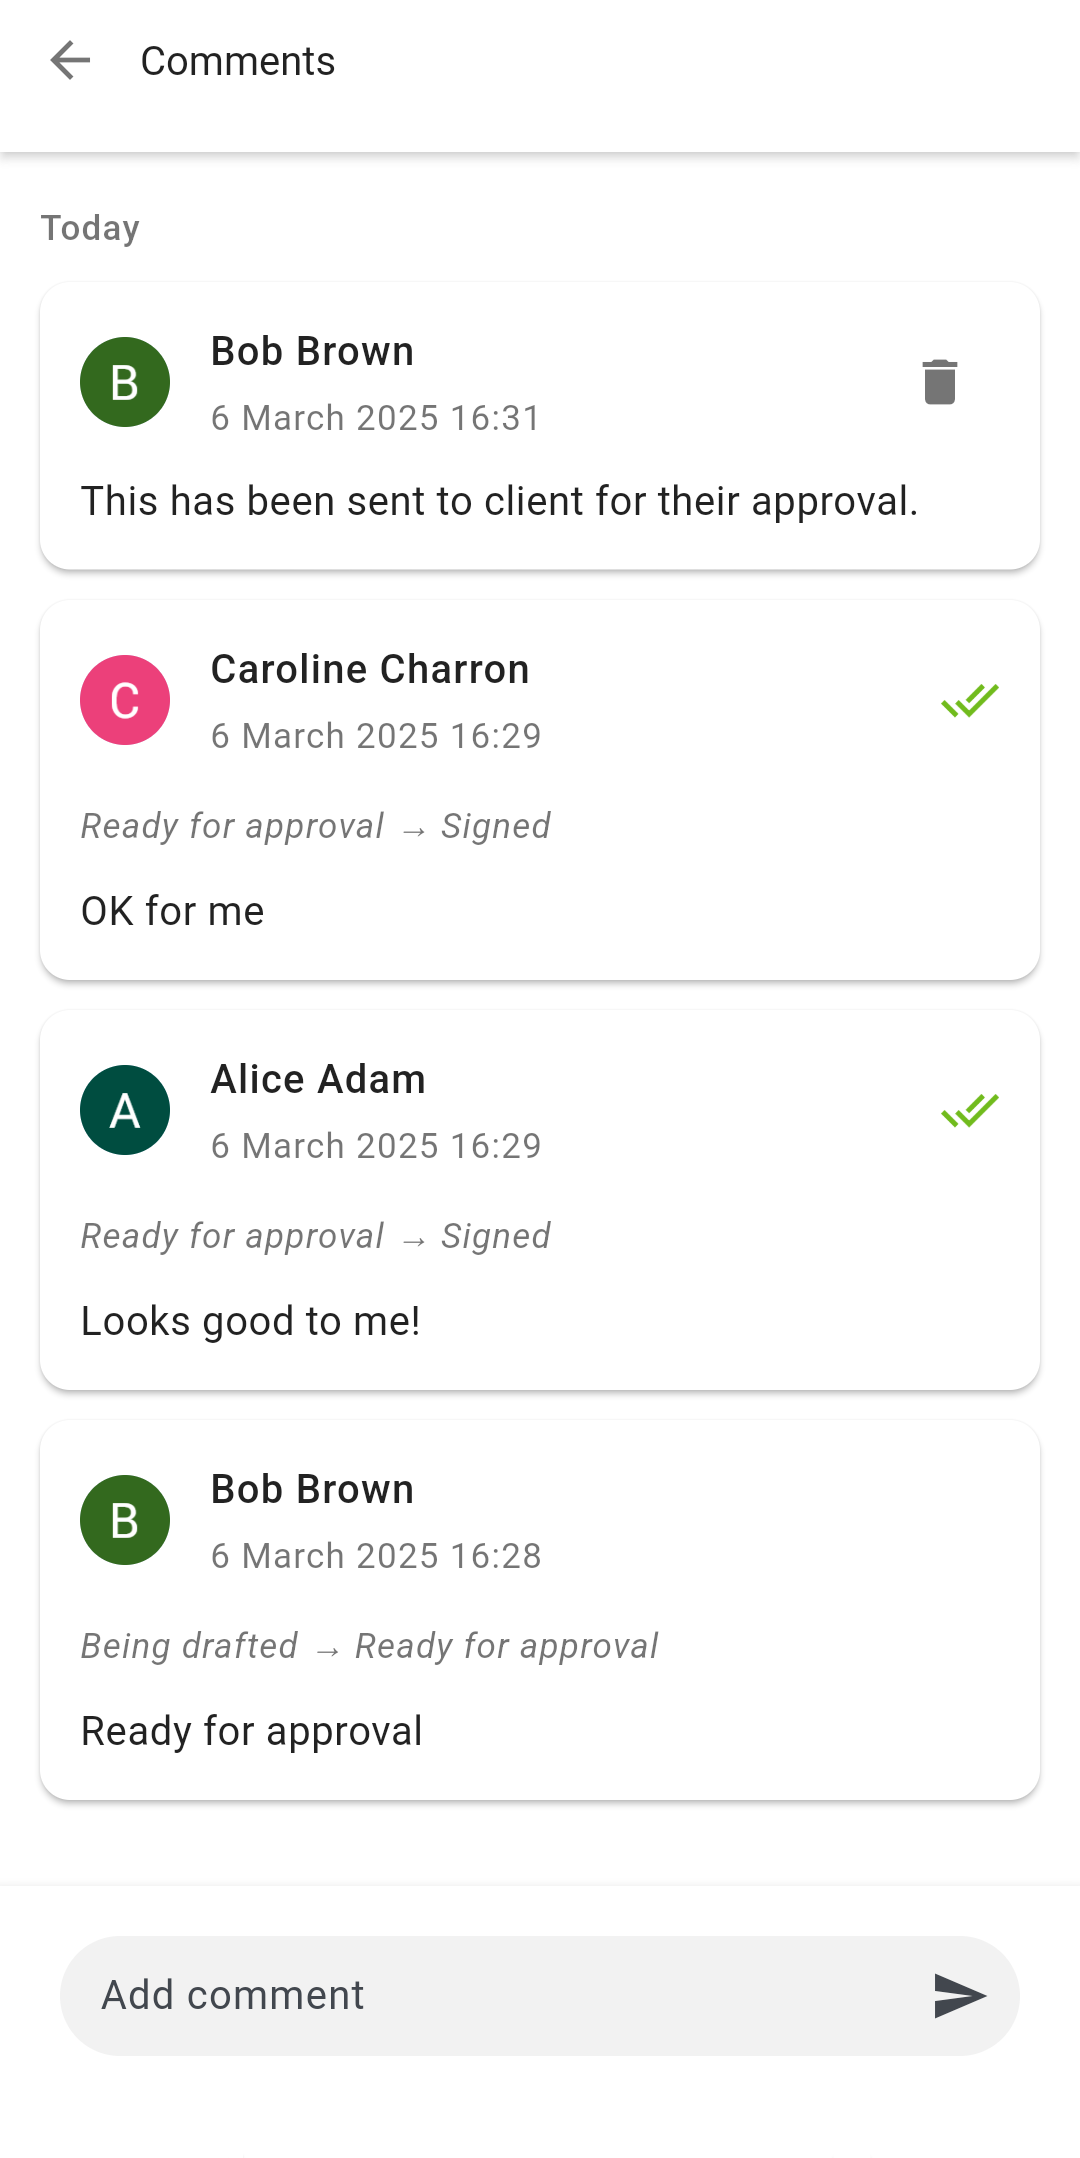This screenshot has height=2158, width=1080.
Task: Click the send arrow icon
Action: click(x=960, y=1996)
